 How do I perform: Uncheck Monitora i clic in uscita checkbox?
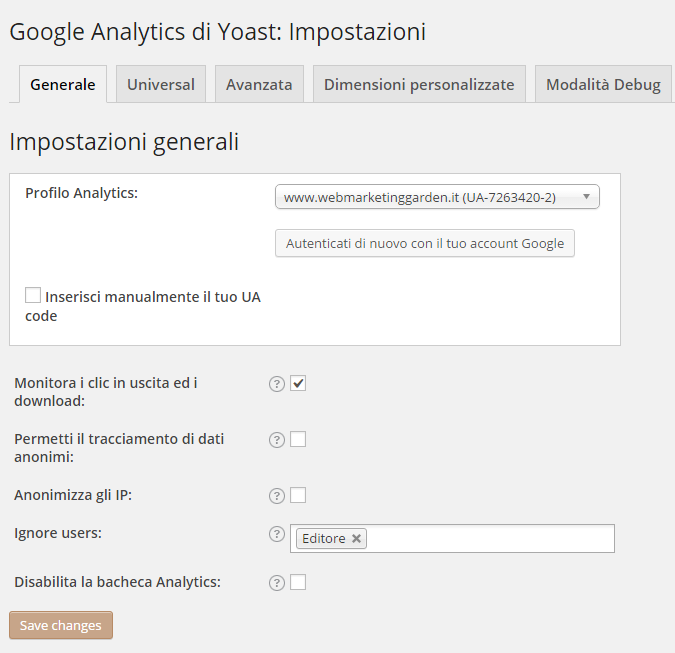(x=298, y=383)
